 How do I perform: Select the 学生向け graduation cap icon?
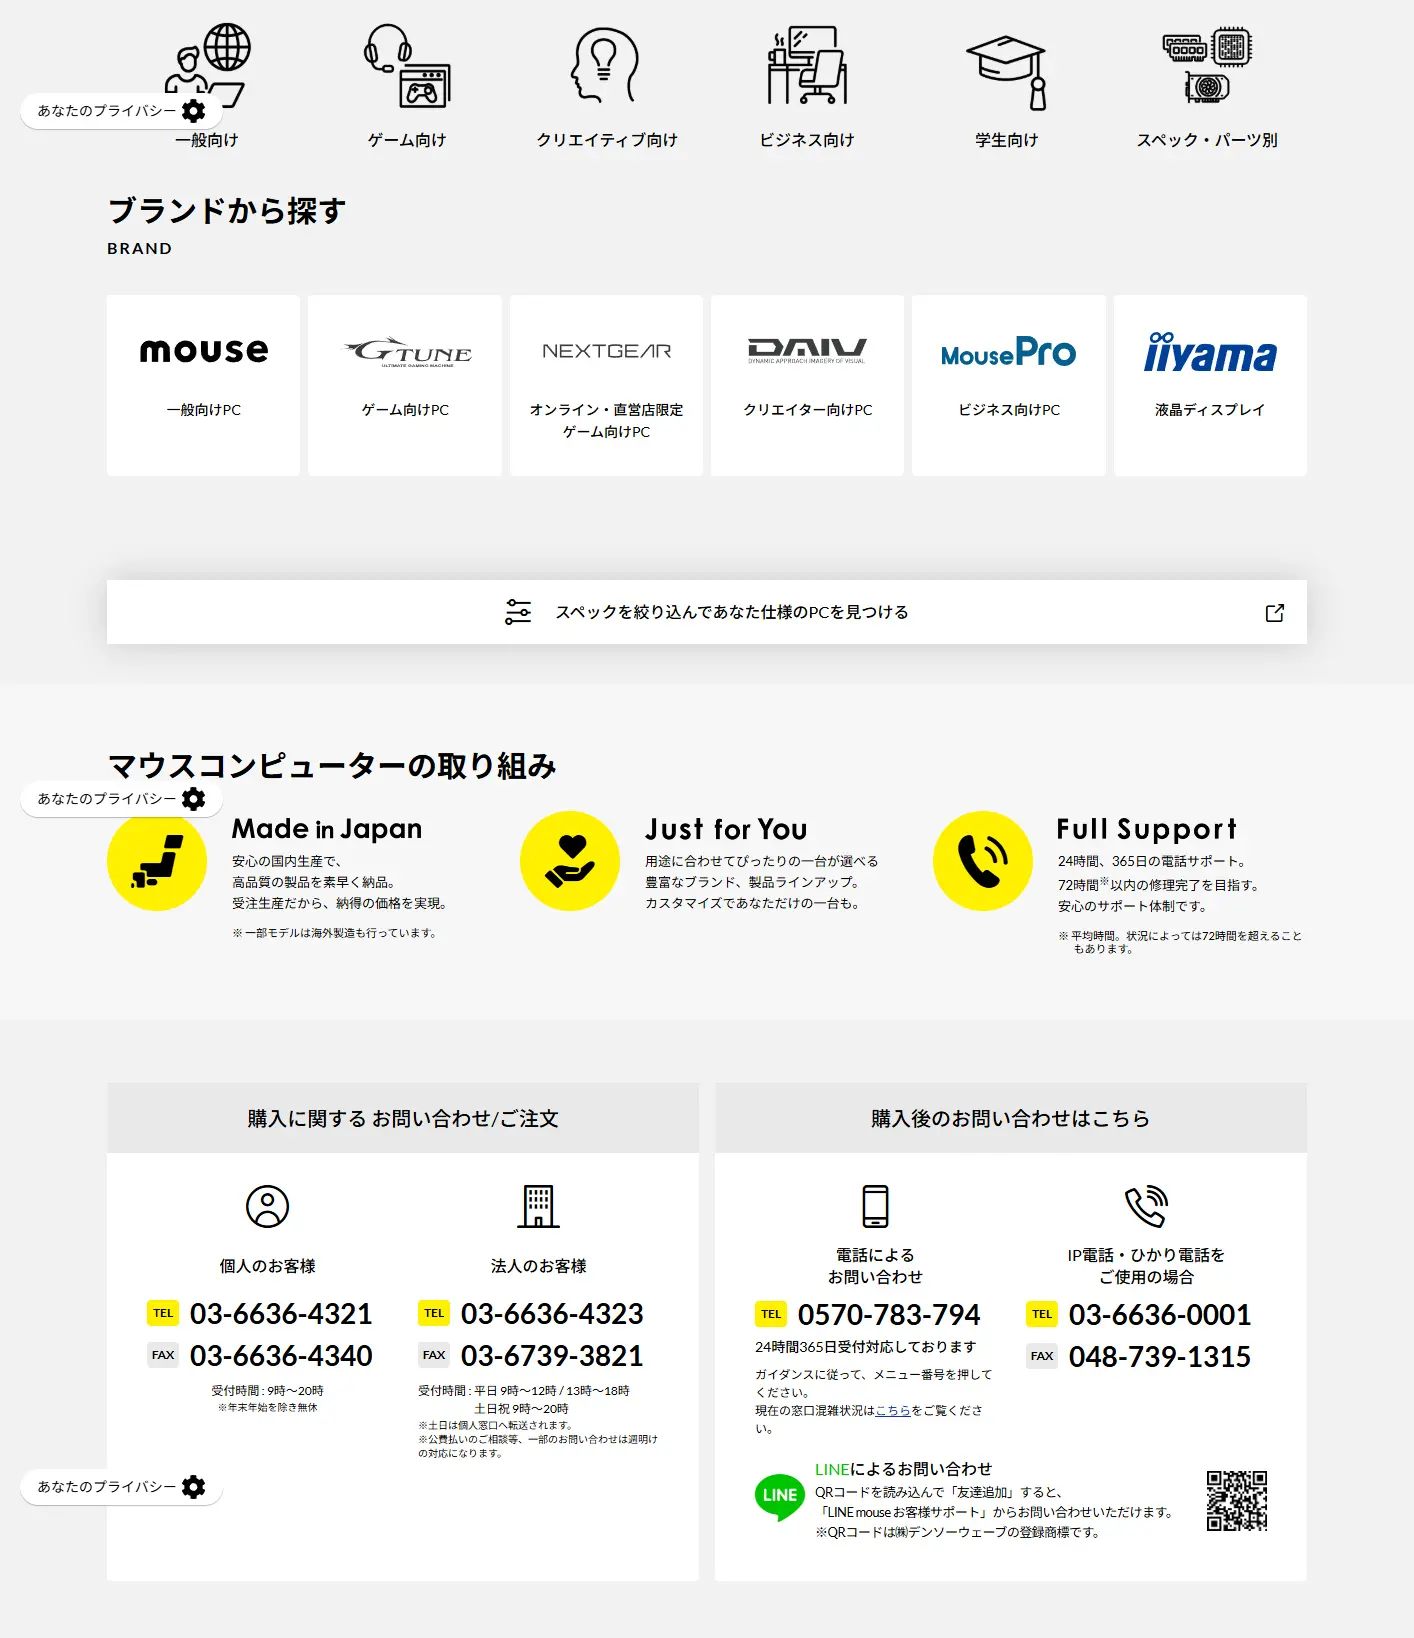[x=1007, y=72]
